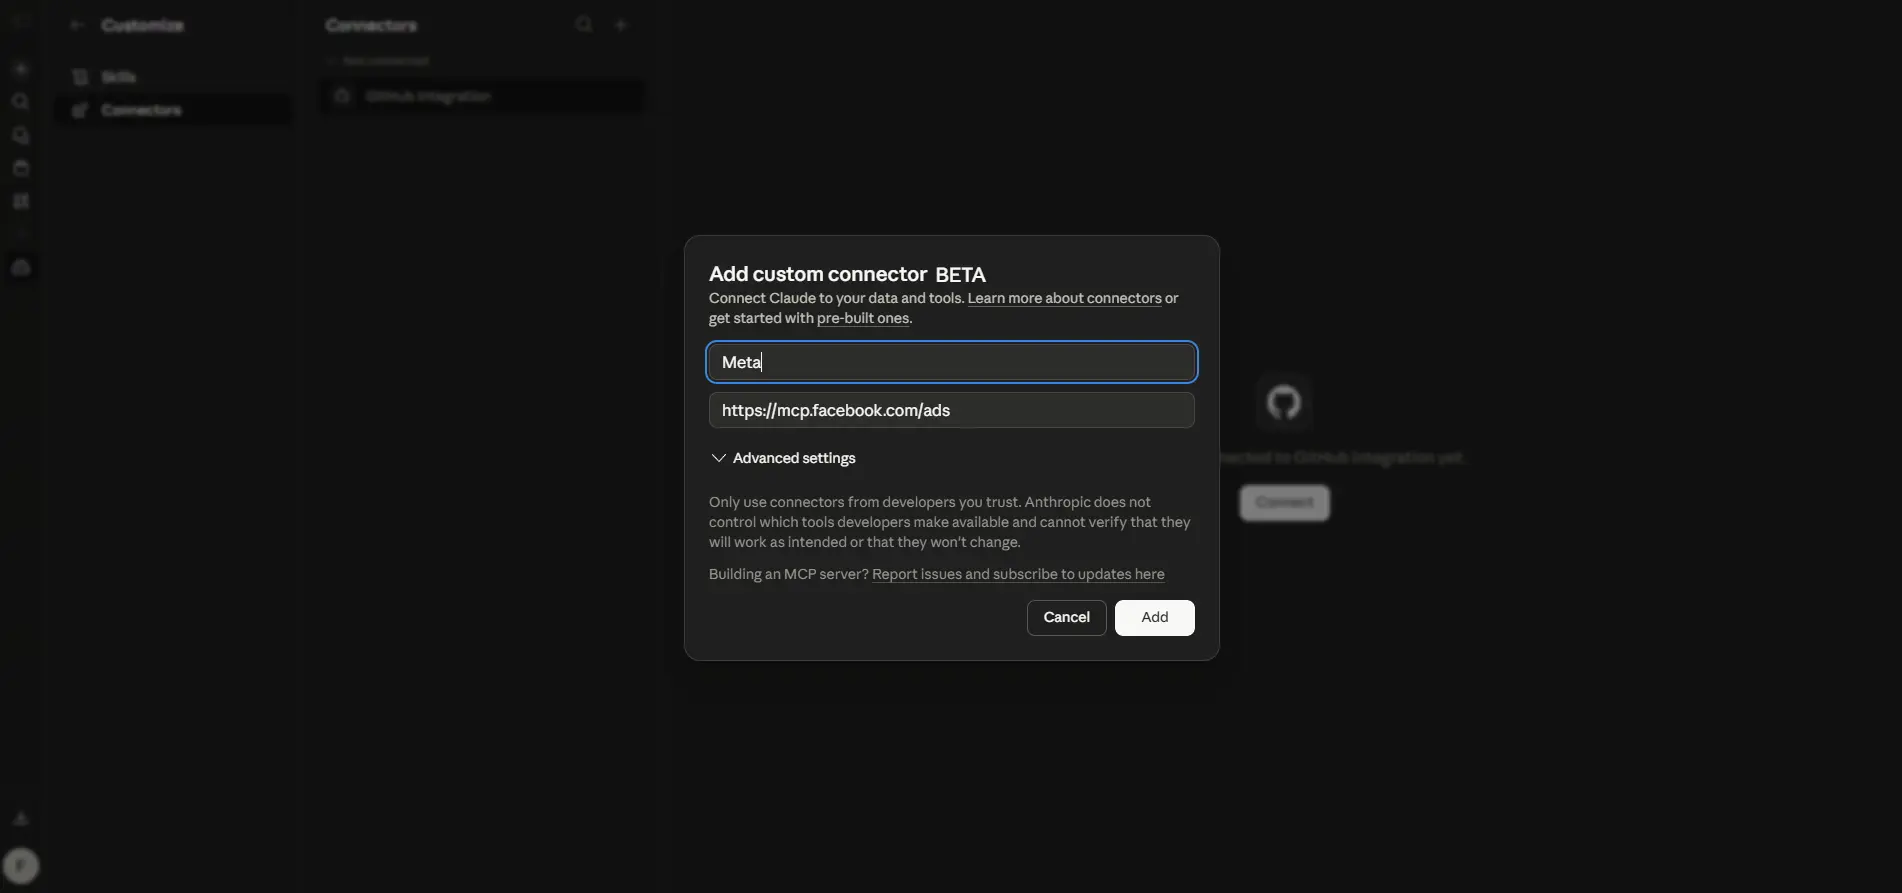Click the warning triangle icon above the avatar

tap(21, 818)
